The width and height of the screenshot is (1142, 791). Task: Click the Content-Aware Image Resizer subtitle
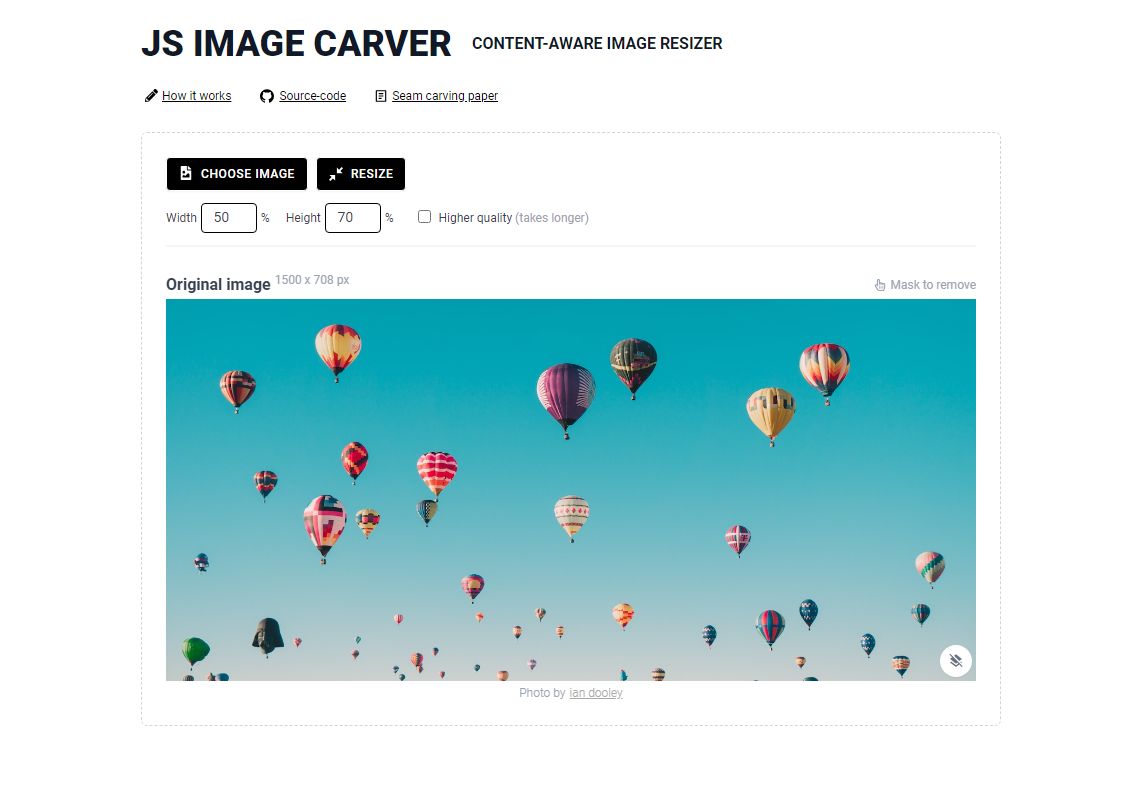pos(597,44)
